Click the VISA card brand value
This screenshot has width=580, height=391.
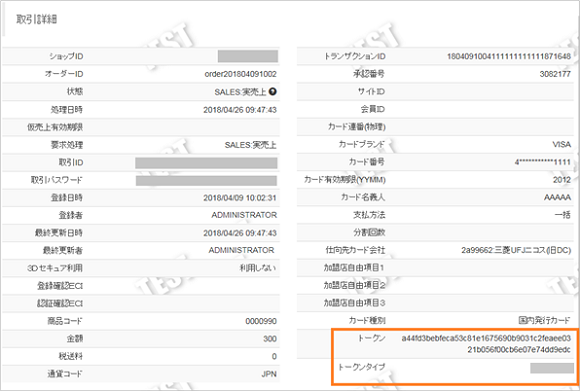pos(562,144)
